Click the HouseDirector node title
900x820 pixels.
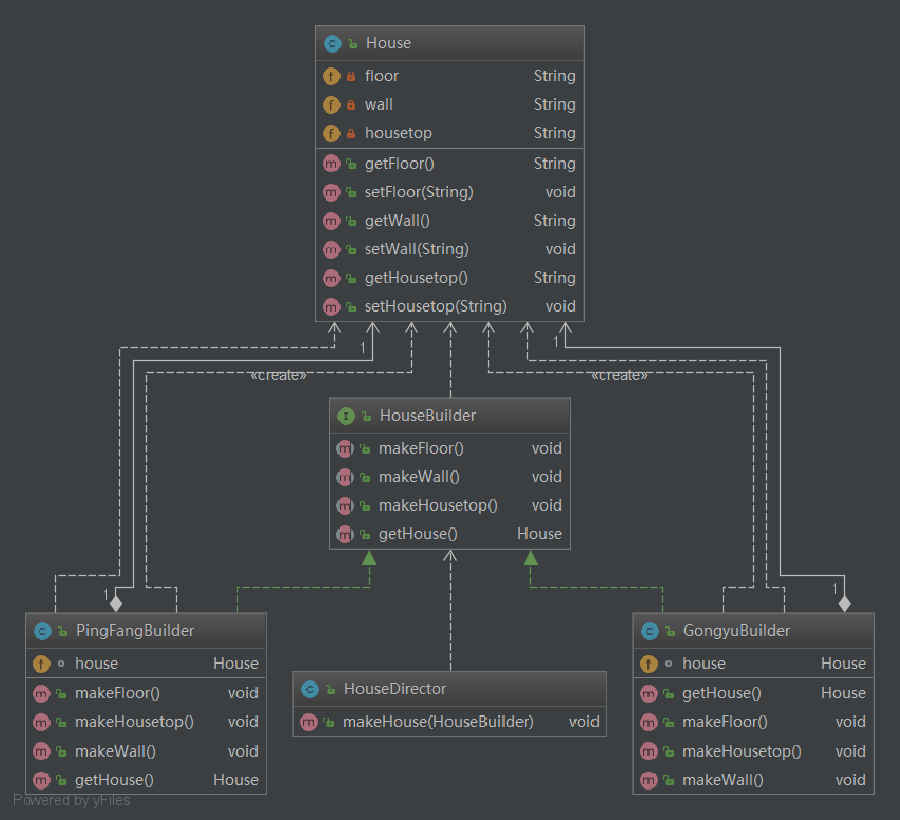click(x=394, y=689)
